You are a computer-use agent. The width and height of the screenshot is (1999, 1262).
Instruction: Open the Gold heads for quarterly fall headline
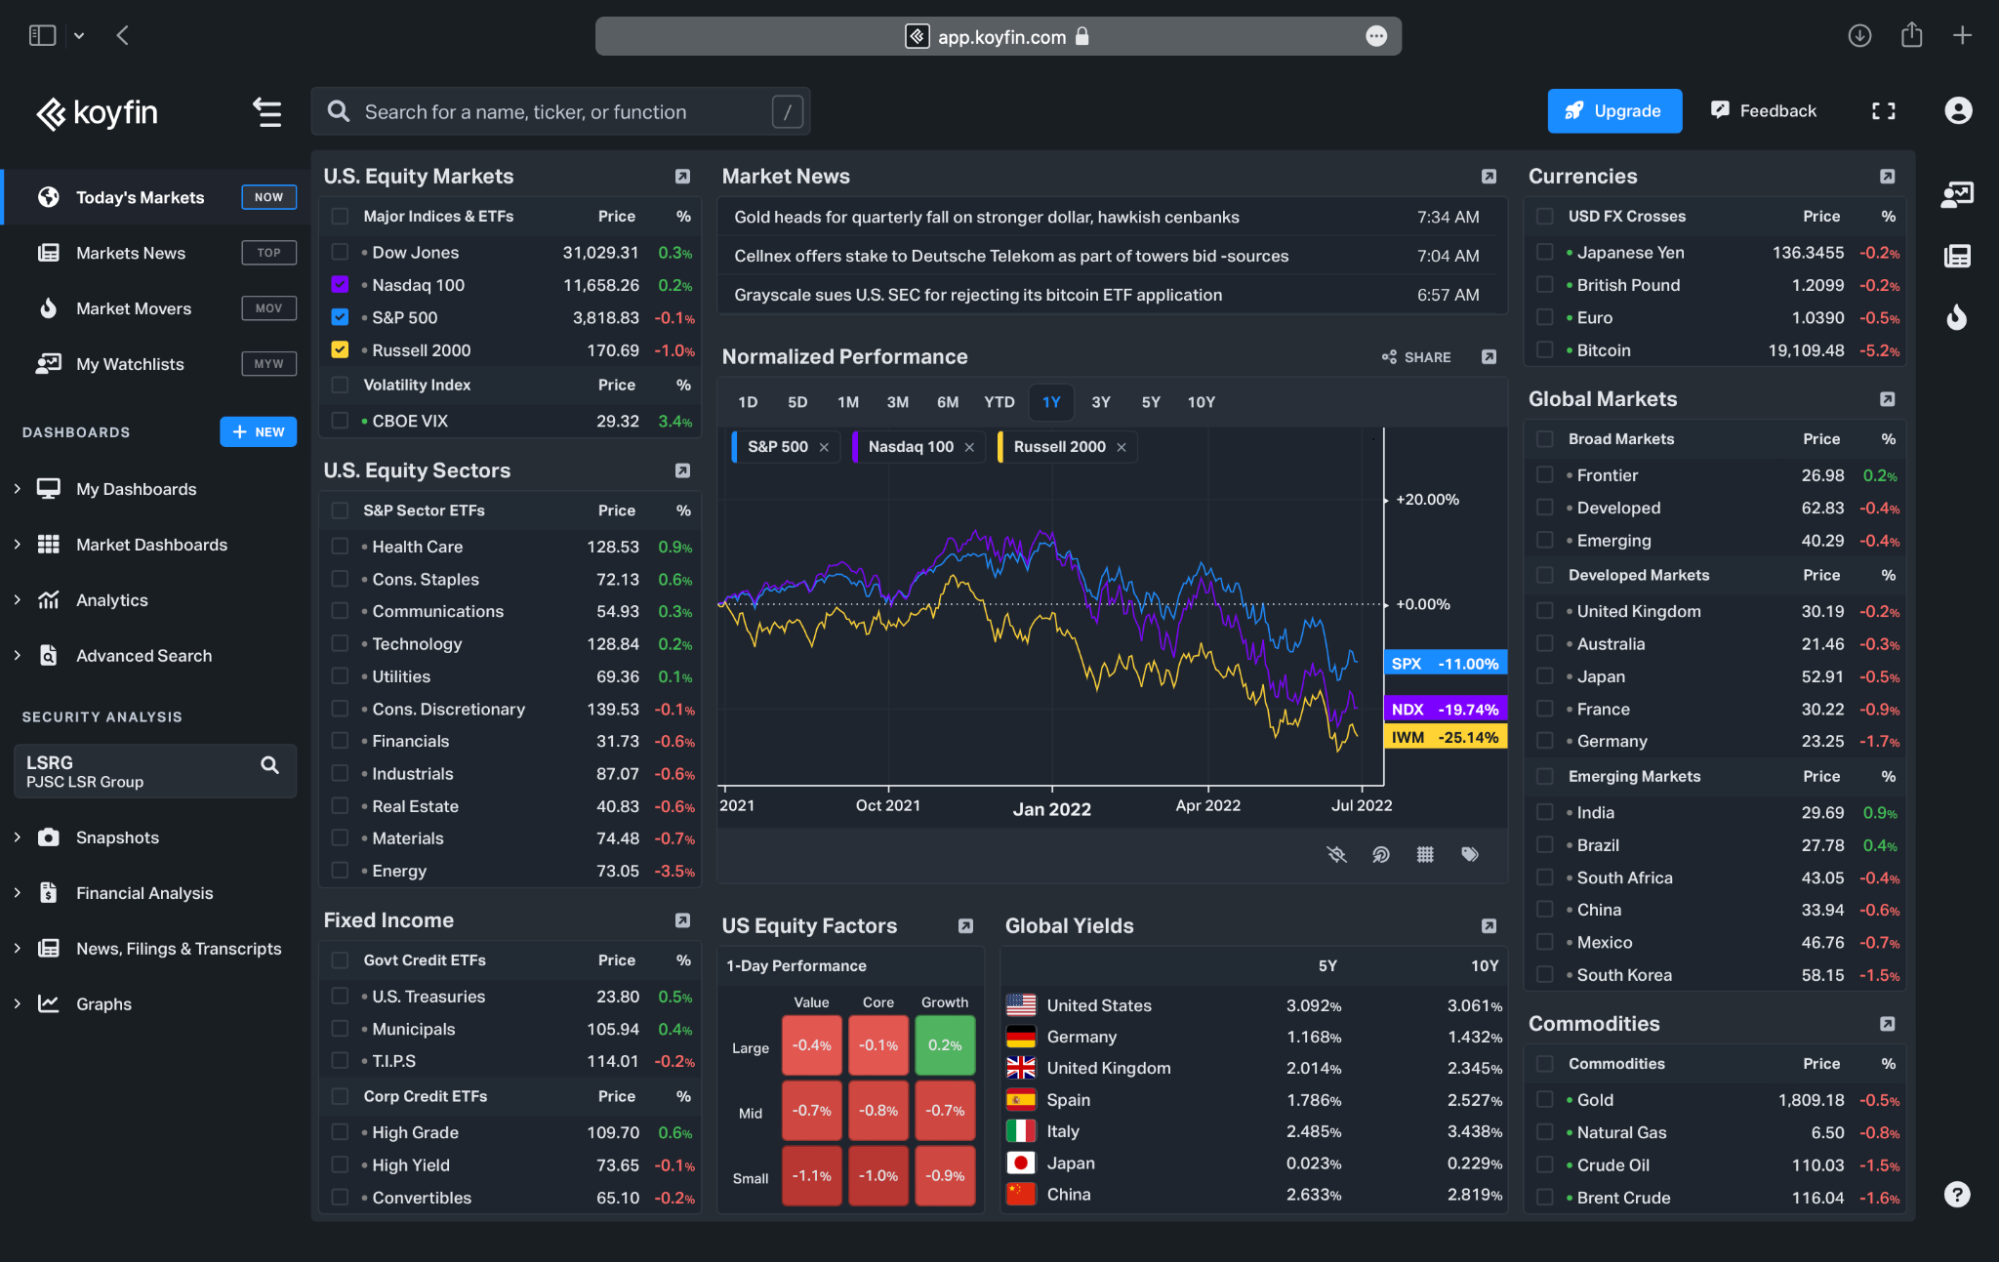pos(986,217)
